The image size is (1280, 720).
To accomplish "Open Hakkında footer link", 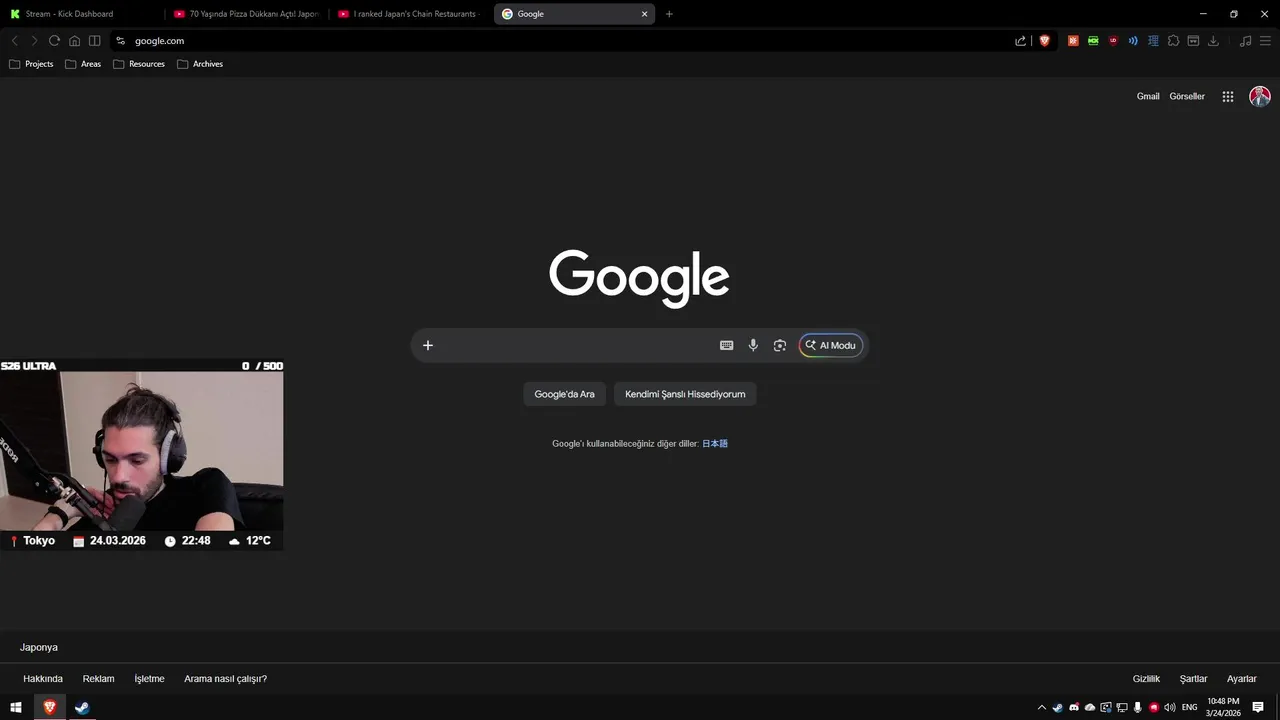I will (x=43, y=679).
